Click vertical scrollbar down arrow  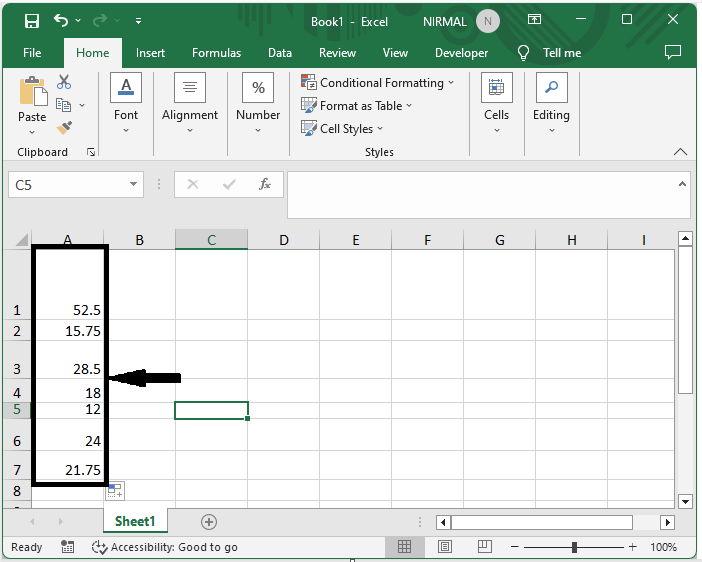[685, 501]
